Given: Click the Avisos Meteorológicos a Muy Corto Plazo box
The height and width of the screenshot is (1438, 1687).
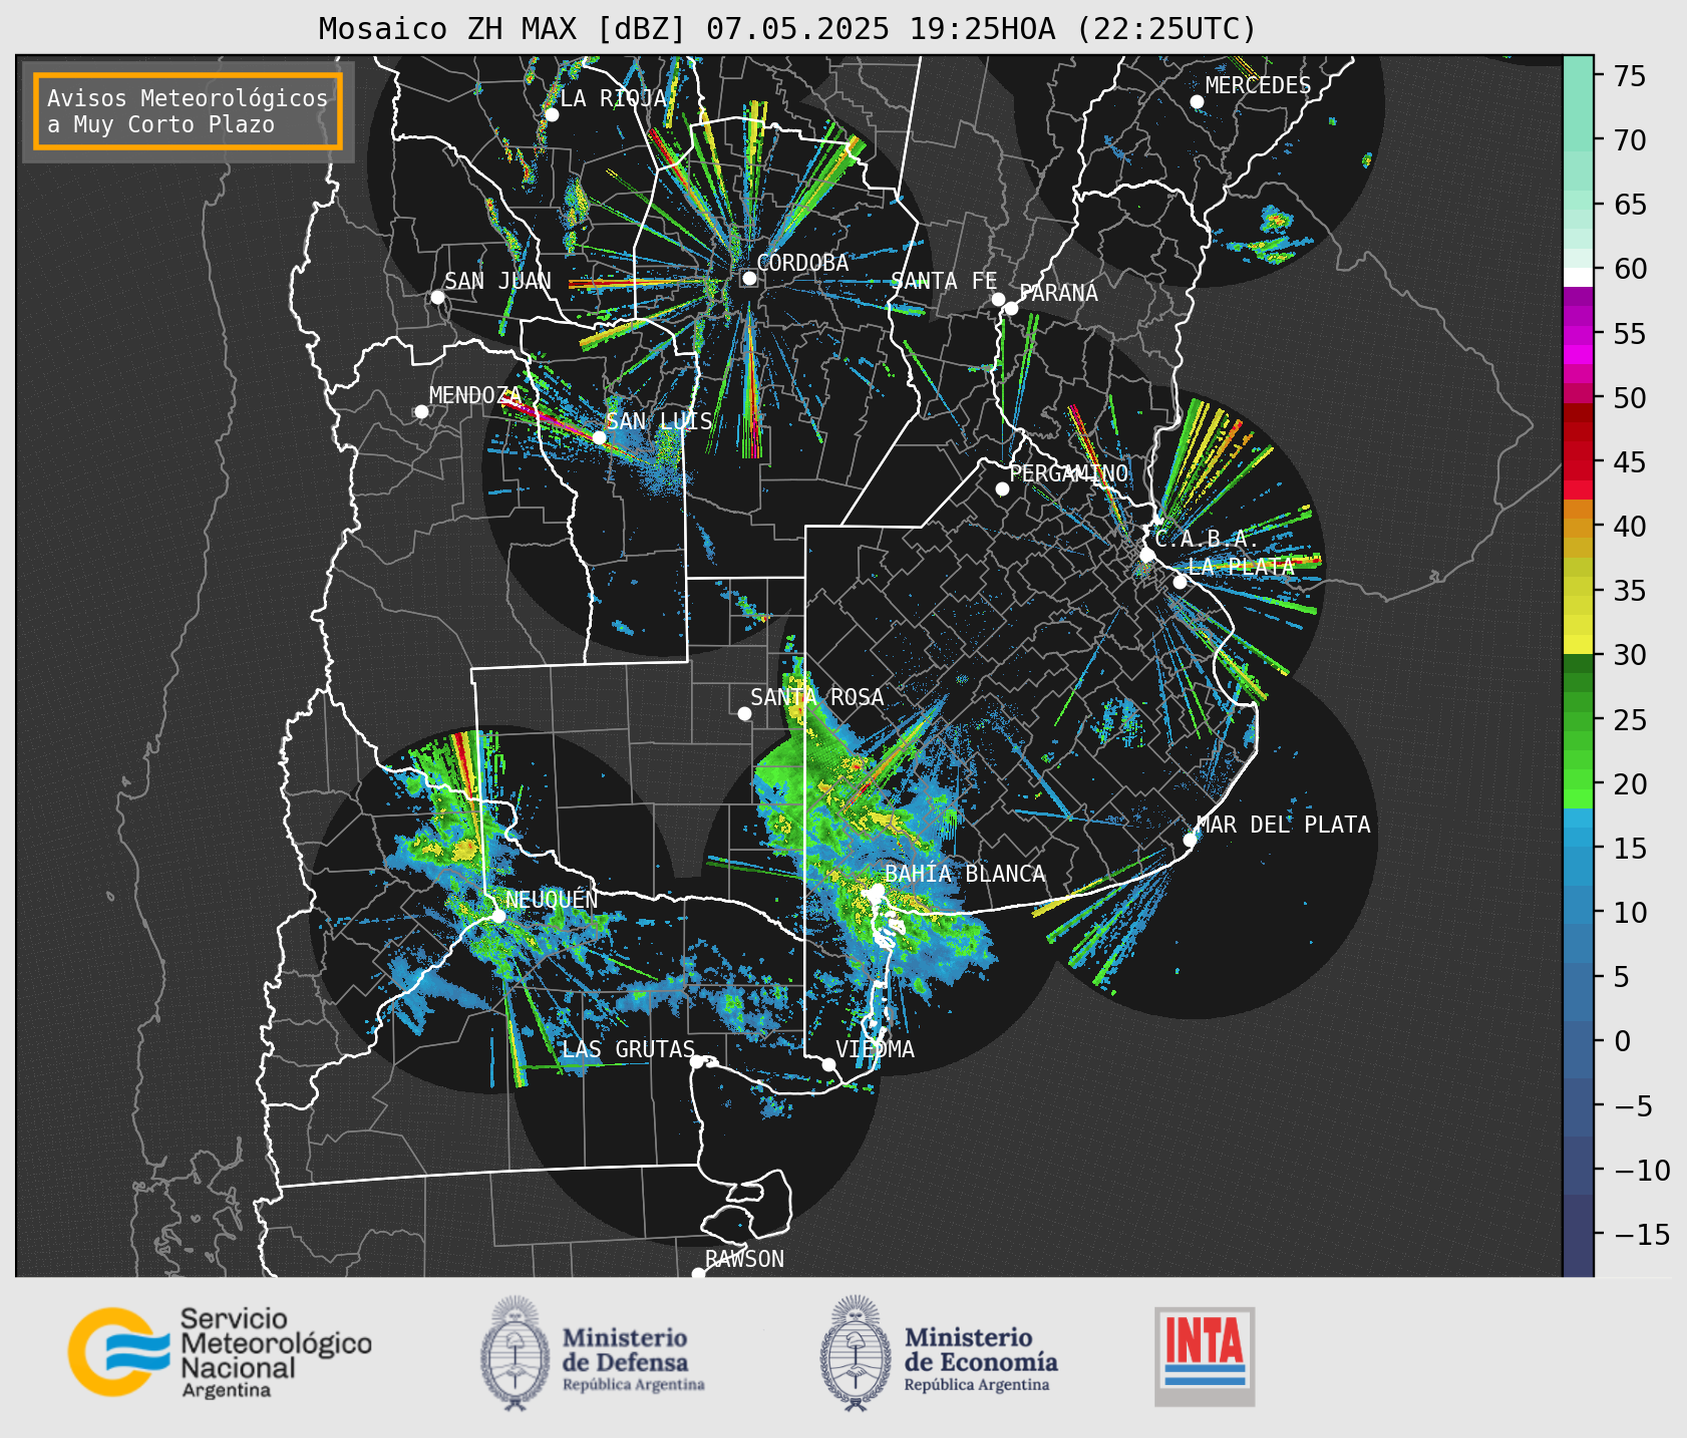Looking at the screenshot, I should [188, 111].
